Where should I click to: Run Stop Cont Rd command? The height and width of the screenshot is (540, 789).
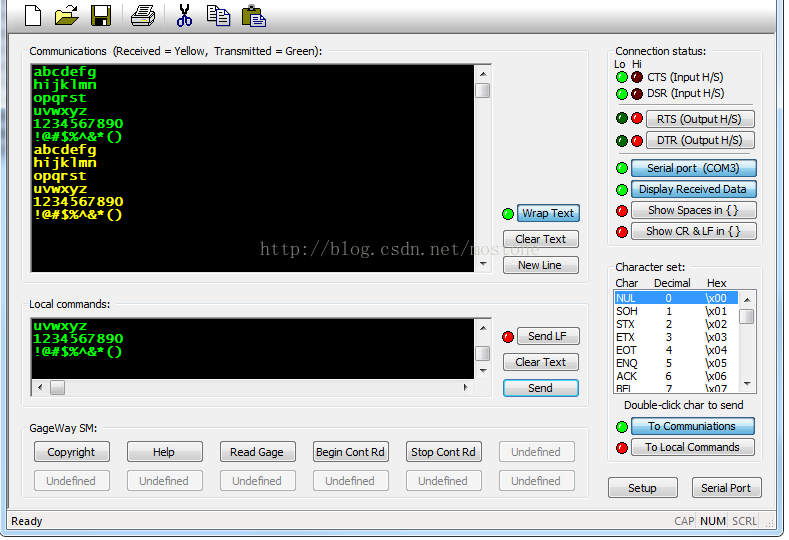pos(443,452)
